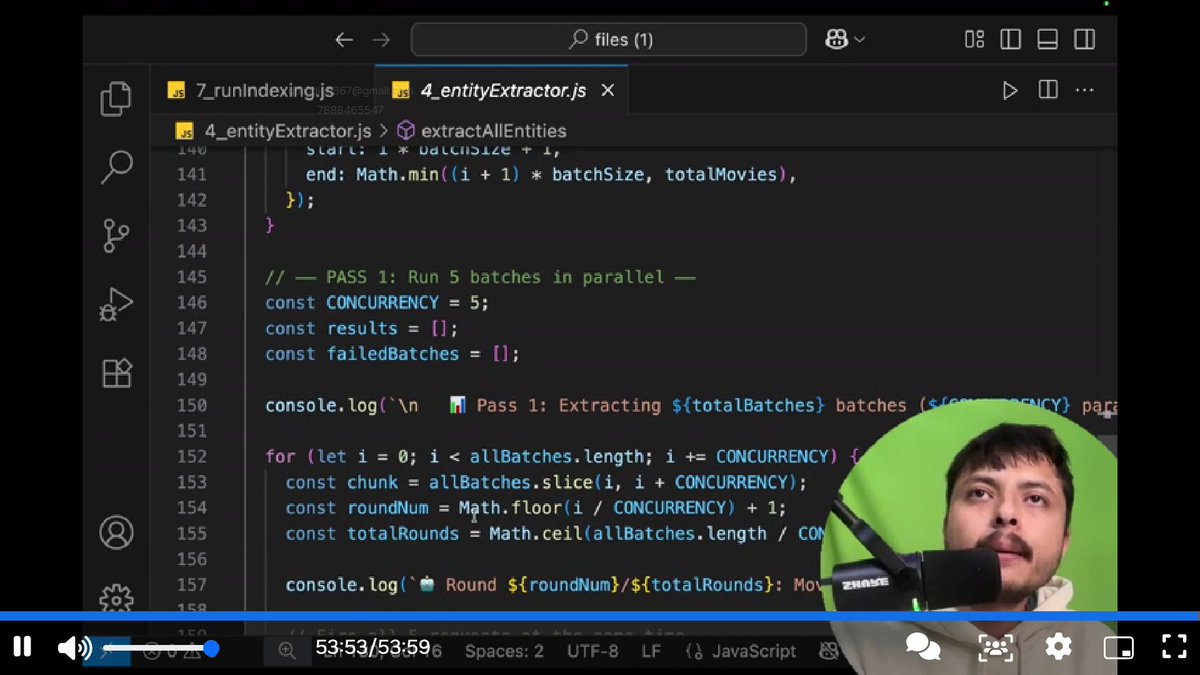Click the status bar zoom magnifier icon
1200x675 pixels.
[x=287, y=651]
